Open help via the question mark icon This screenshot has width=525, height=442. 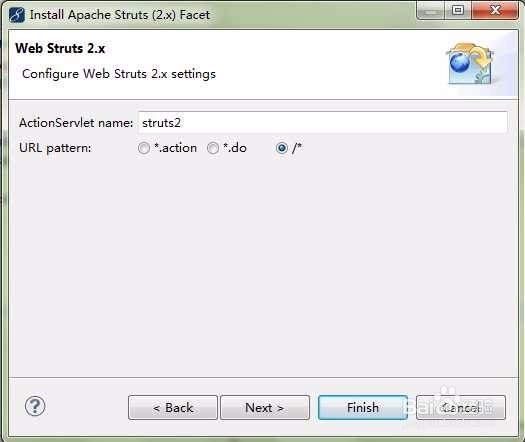35,406
